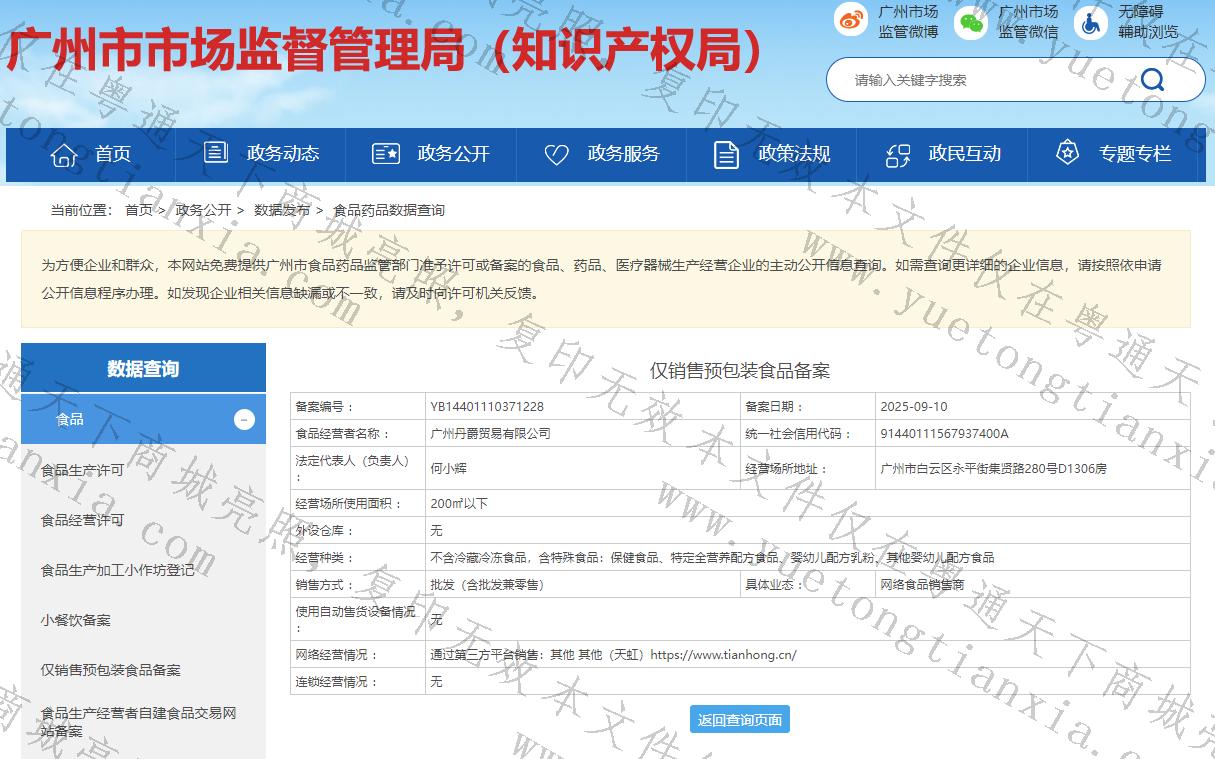This screenshot has height=759, width=1215.
Task: Select 食品生产许可 in the sidebar
Action: [x=82, y=470]
